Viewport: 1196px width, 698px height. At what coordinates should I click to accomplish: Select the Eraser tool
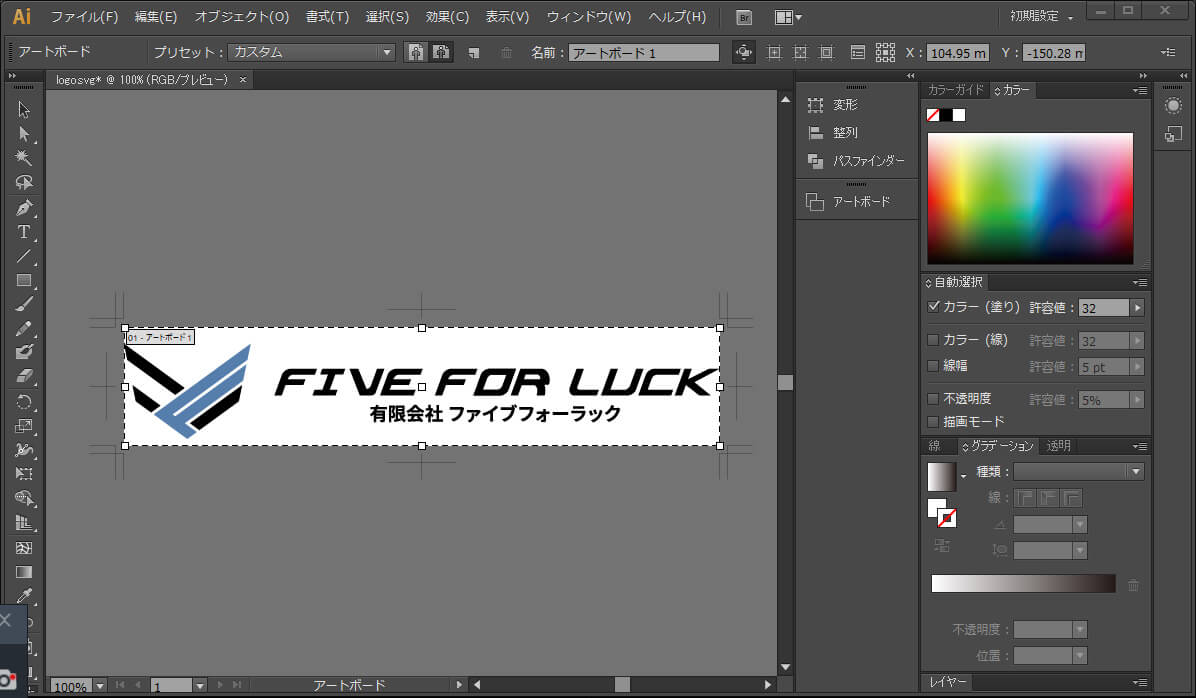[x=24, y=377]
